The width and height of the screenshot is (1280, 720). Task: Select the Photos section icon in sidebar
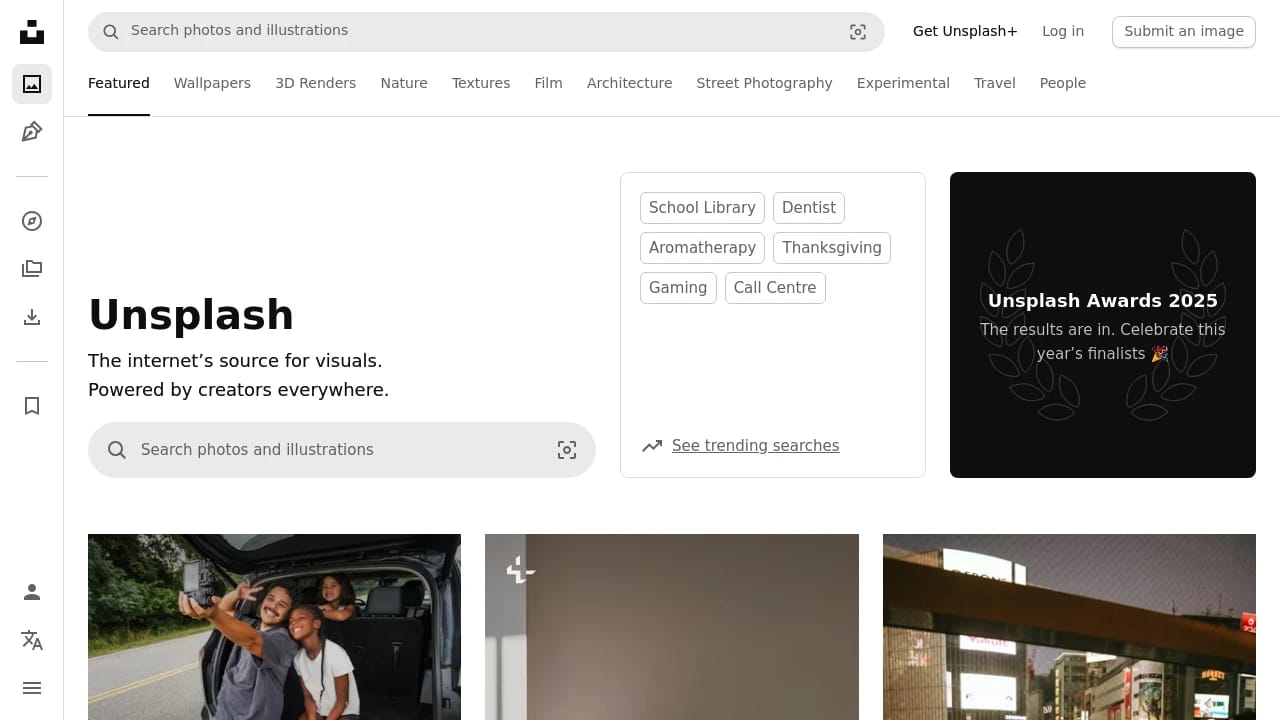31,84
